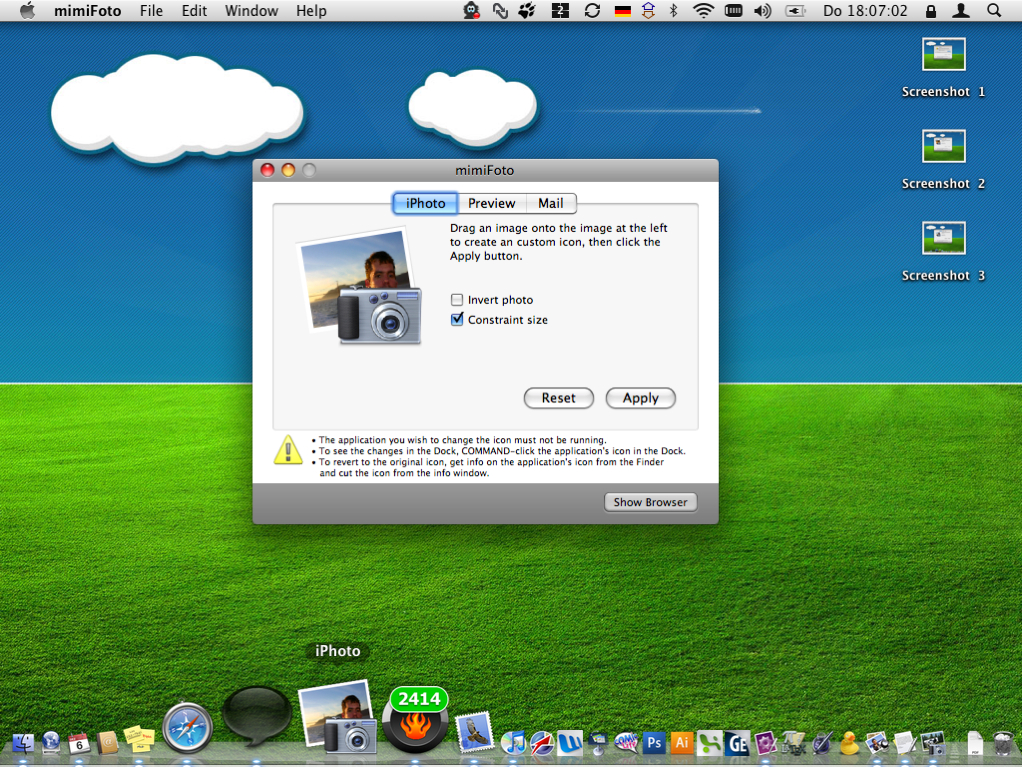The width and height of the screenshot is (1022, 767).
Task: Click the Spaces number 2 icon in the menu bar
Action: [561, 11]
